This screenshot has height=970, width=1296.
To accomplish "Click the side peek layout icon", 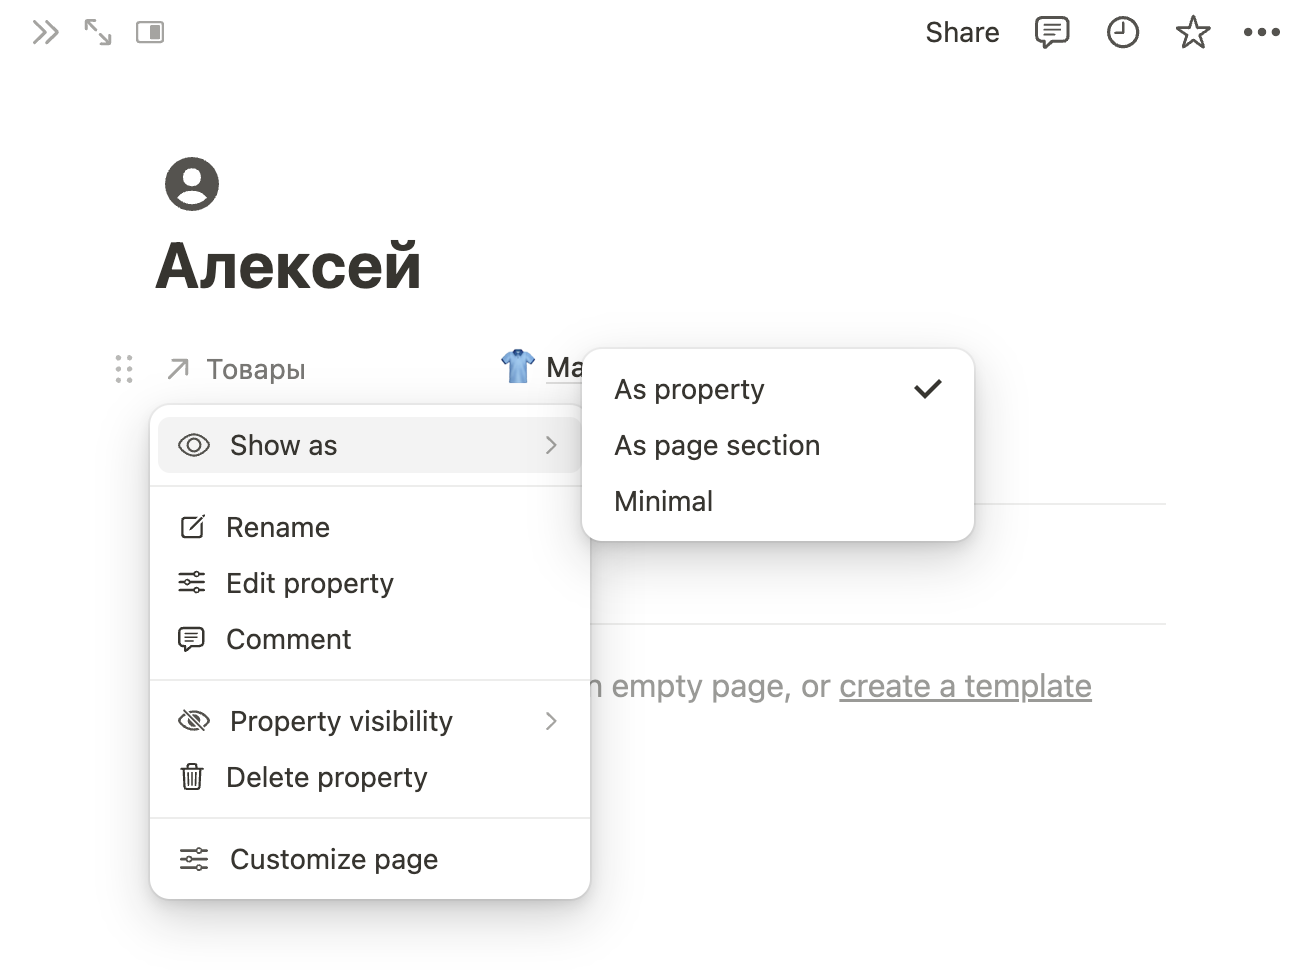I will point(150,33).
